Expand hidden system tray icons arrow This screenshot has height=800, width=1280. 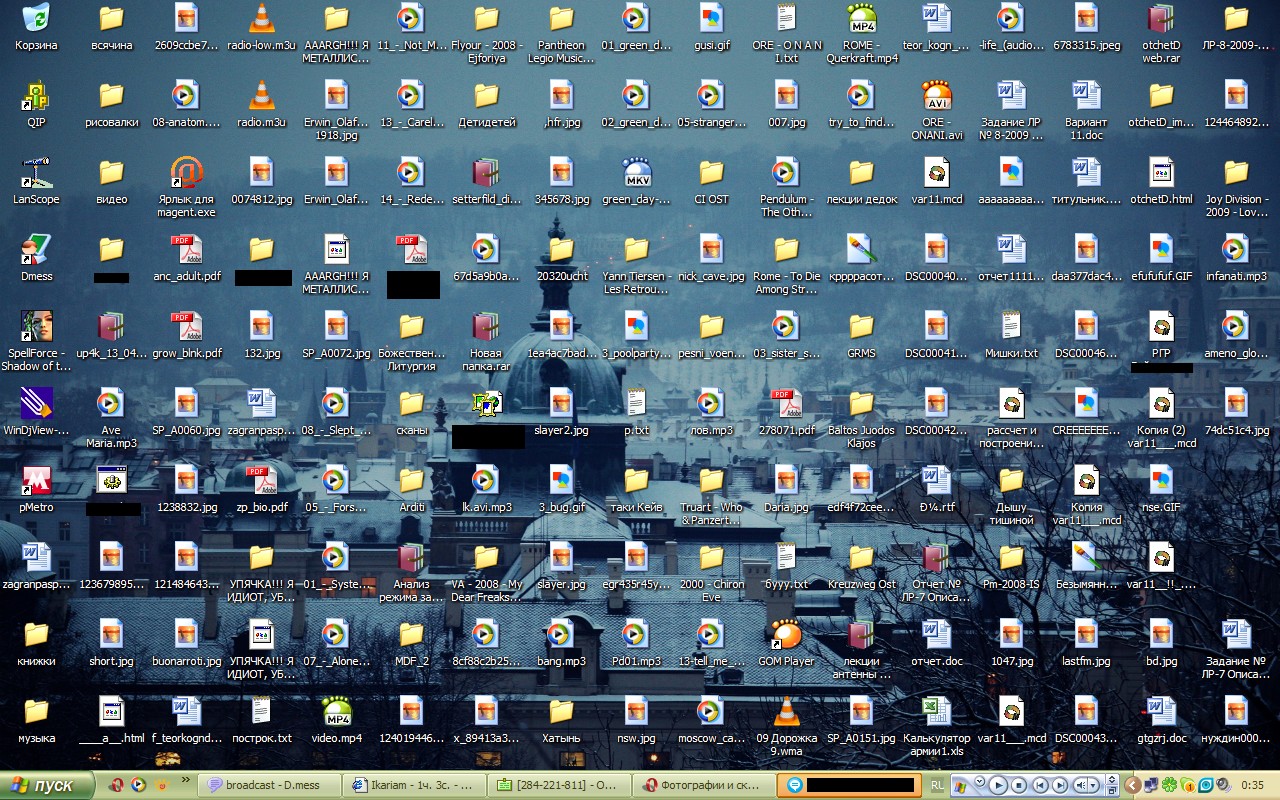(1132, 785)
